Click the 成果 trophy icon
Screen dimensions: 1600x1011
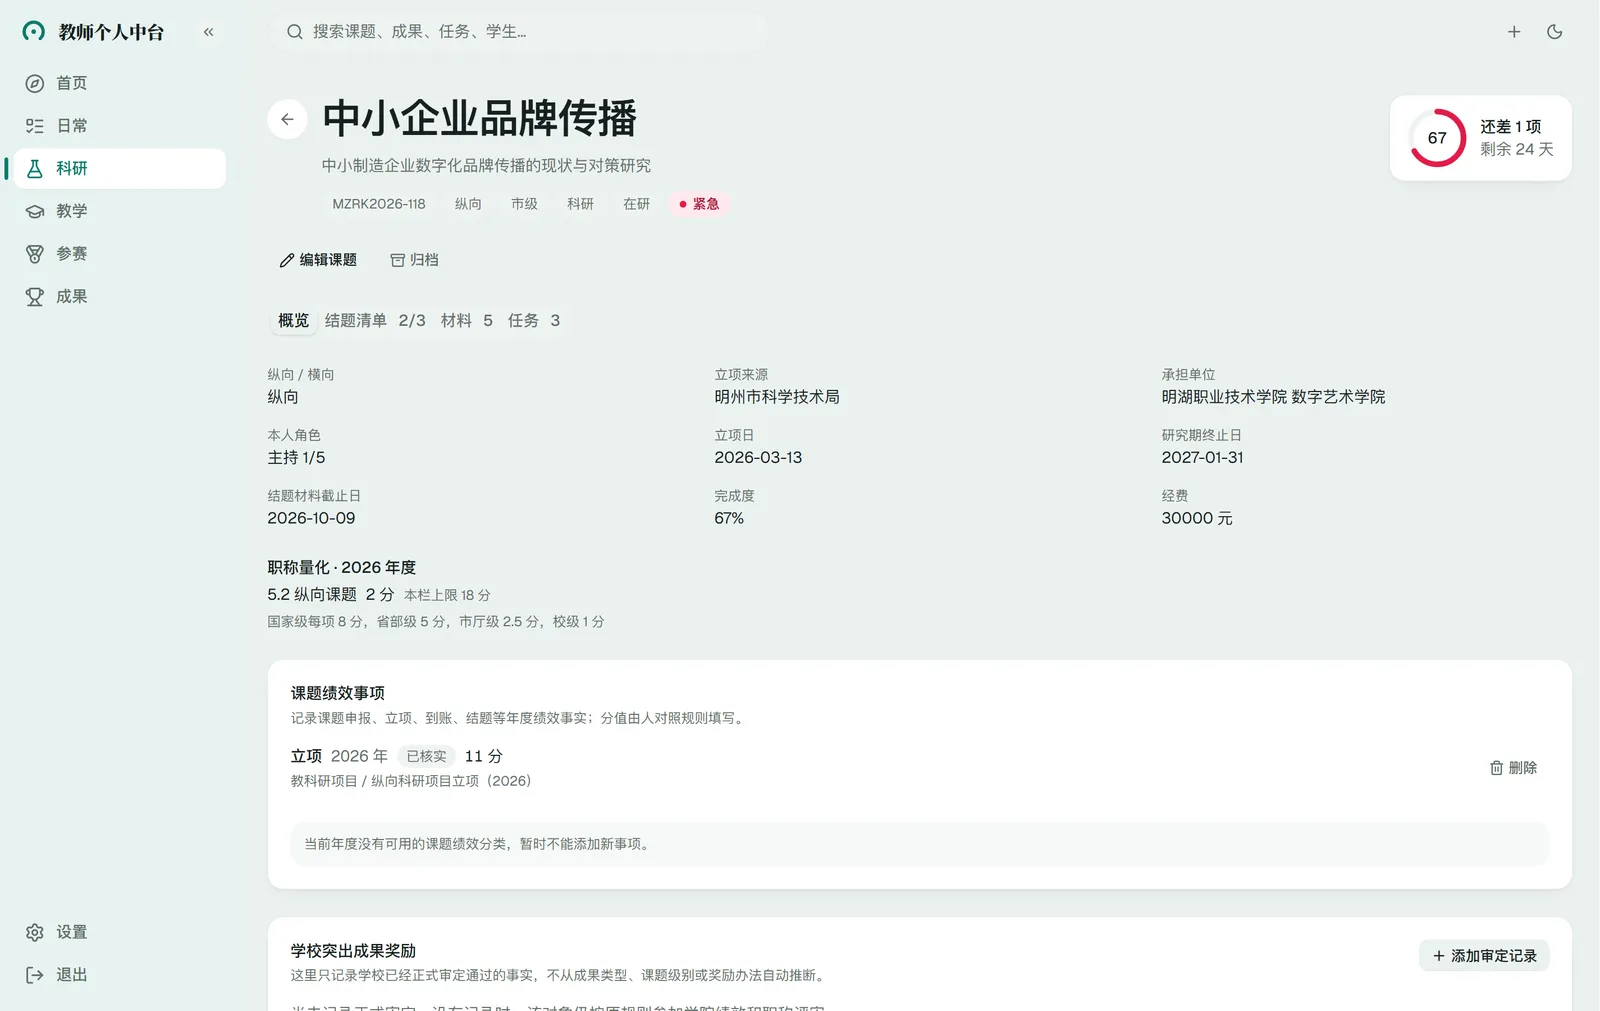click(35, 297)
